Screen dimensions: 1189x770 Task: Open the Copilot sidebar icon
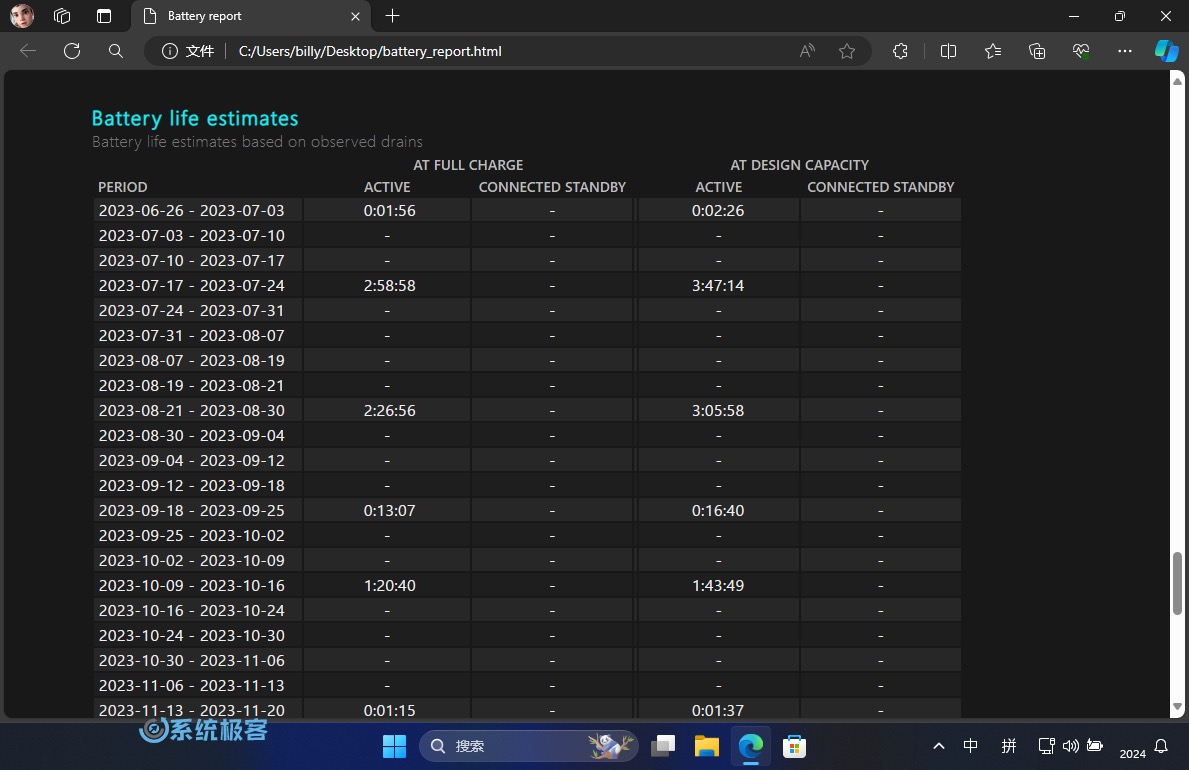click(x=1166, y=51)
